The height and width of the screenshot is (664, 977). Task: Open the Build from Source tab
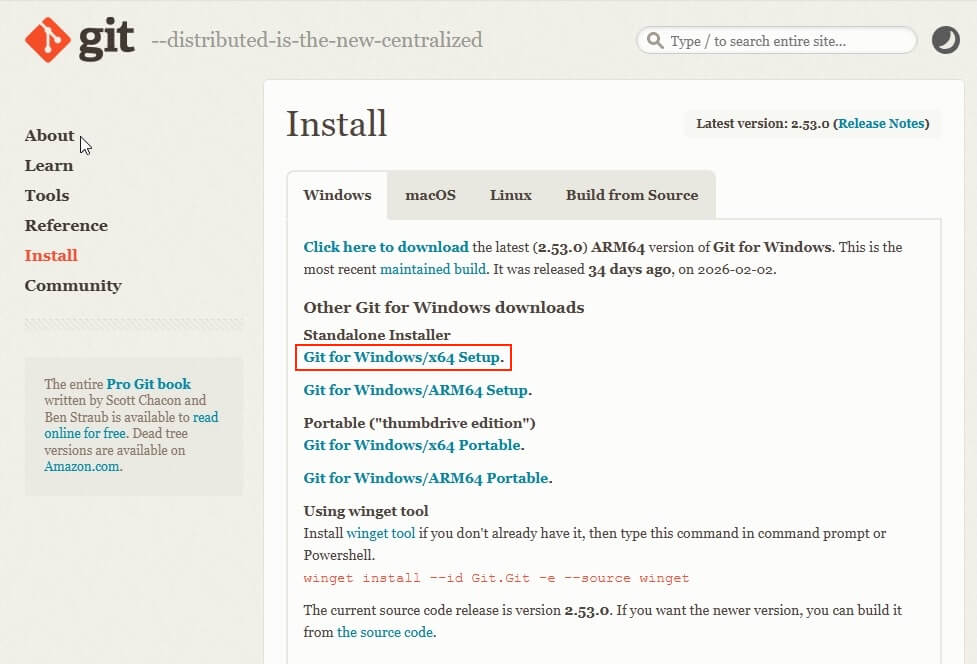point(632,195)
